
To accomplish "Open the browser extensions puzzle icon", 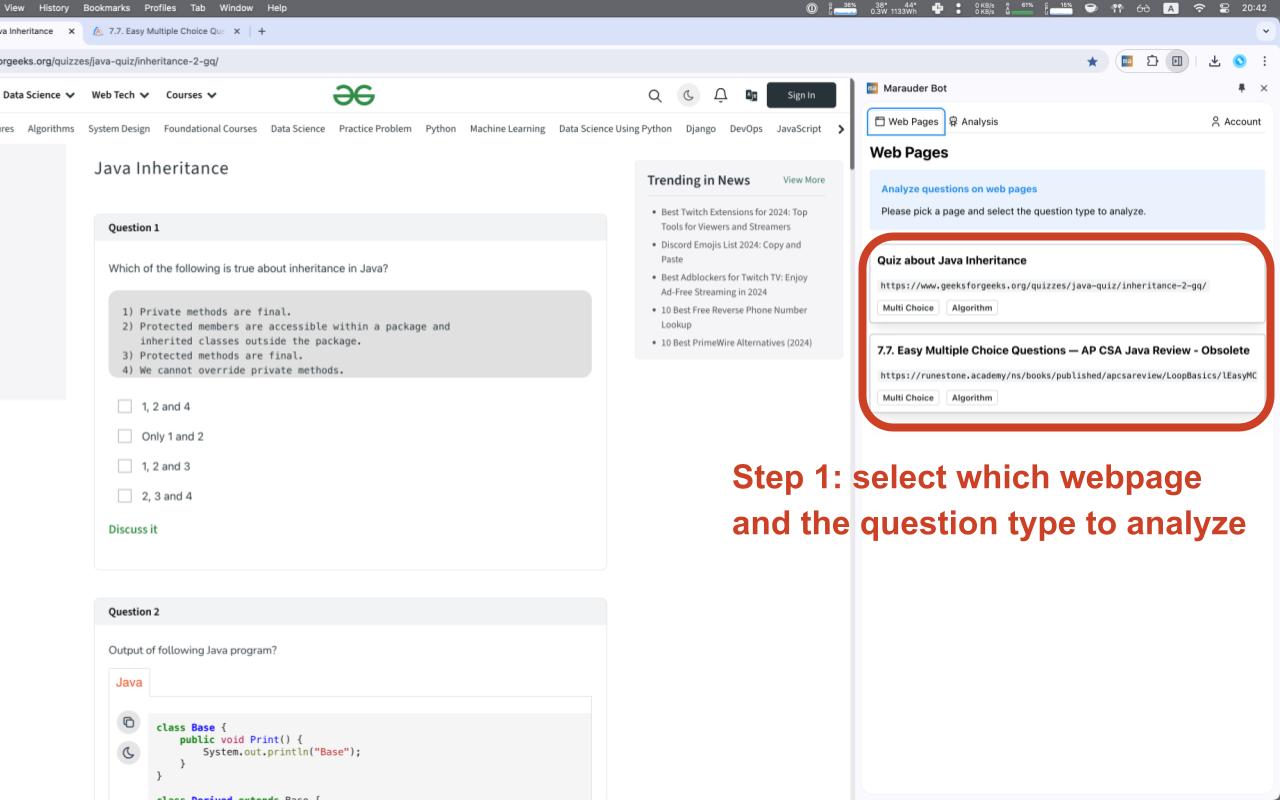I will [x=1151, y=61].
